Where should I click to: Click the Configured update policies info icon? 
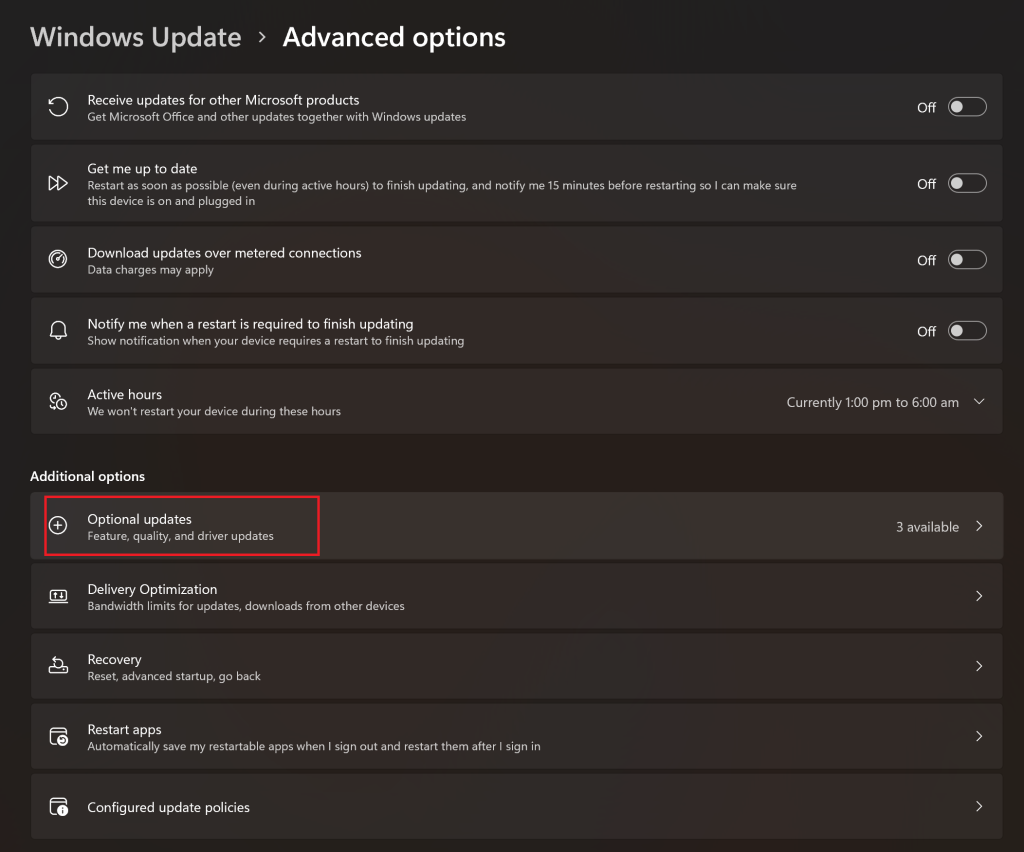point(58,805)
